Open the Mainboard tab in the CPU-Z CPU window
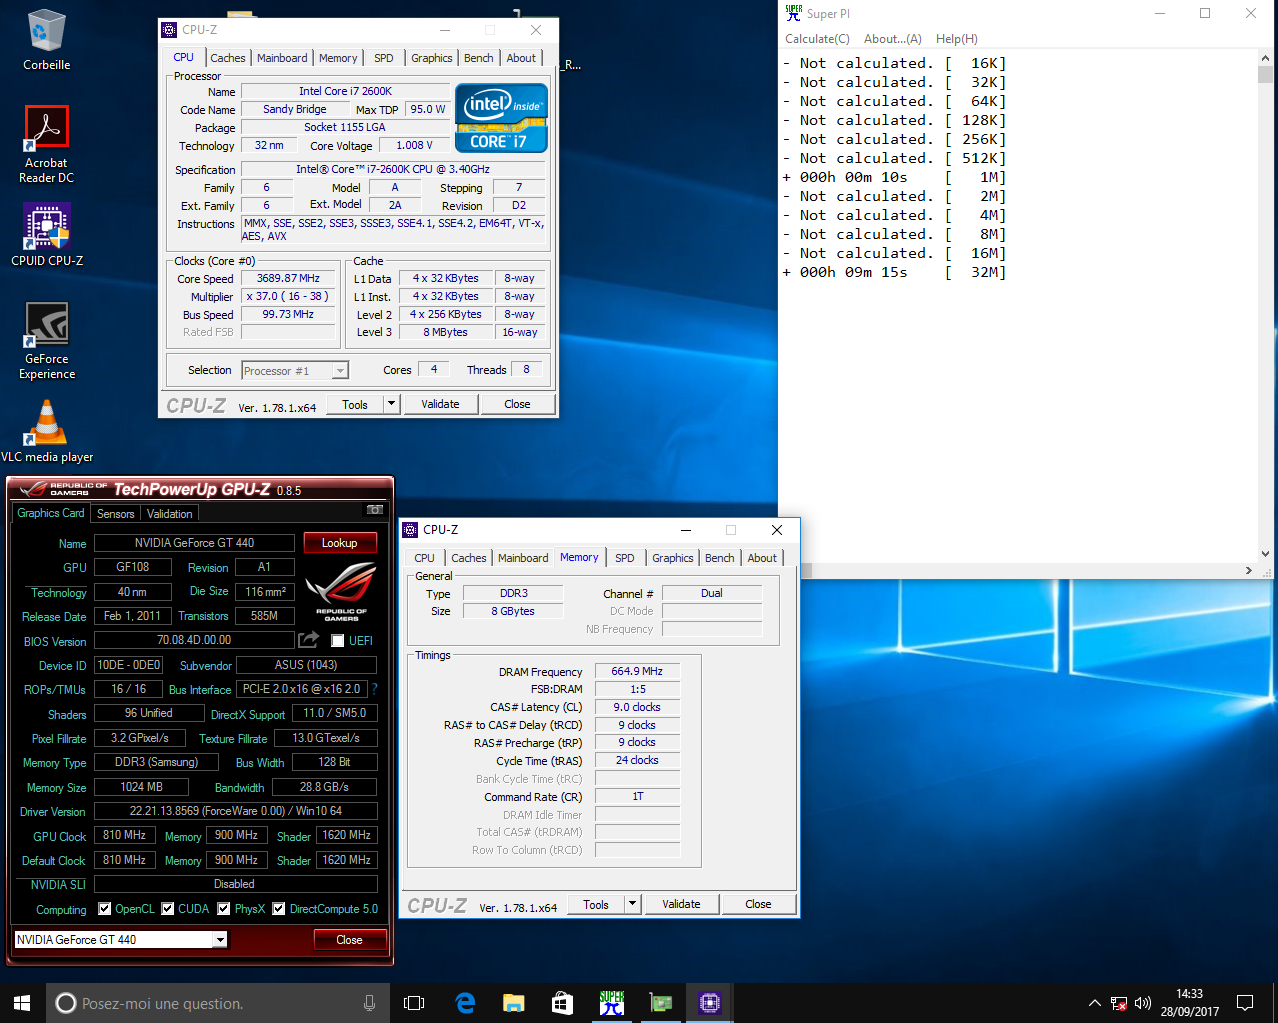 pyautogui.click(x=282, y=58)
